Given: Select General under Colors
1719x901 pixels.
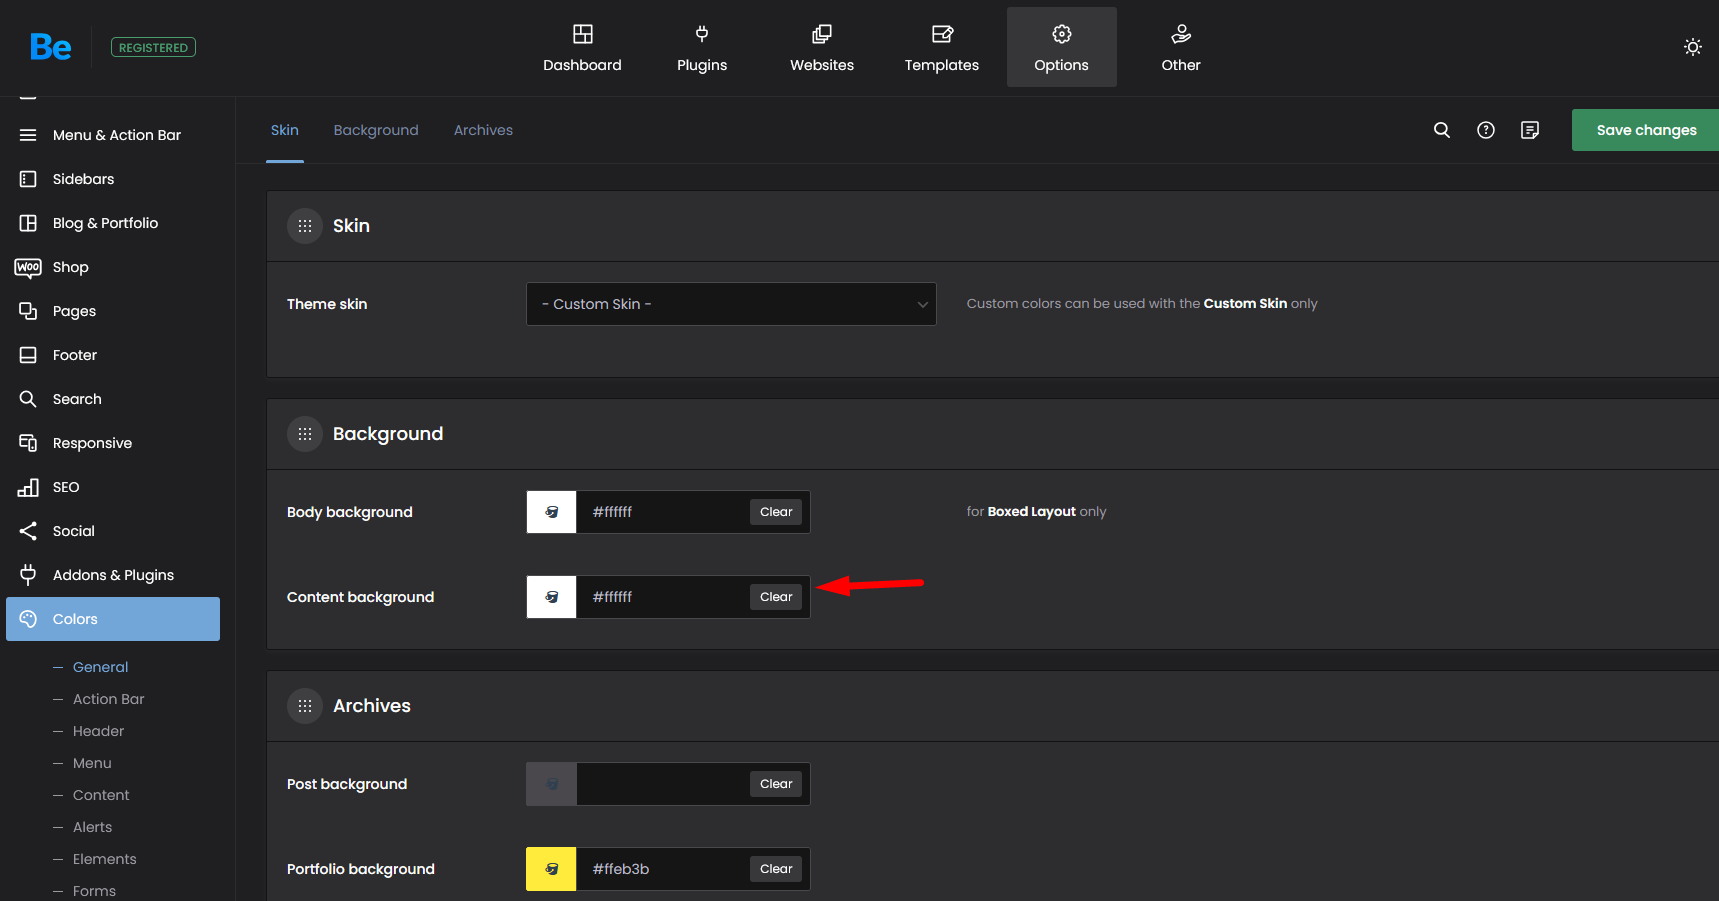Looking at the screenshot, I should click(x=100, y=667).
